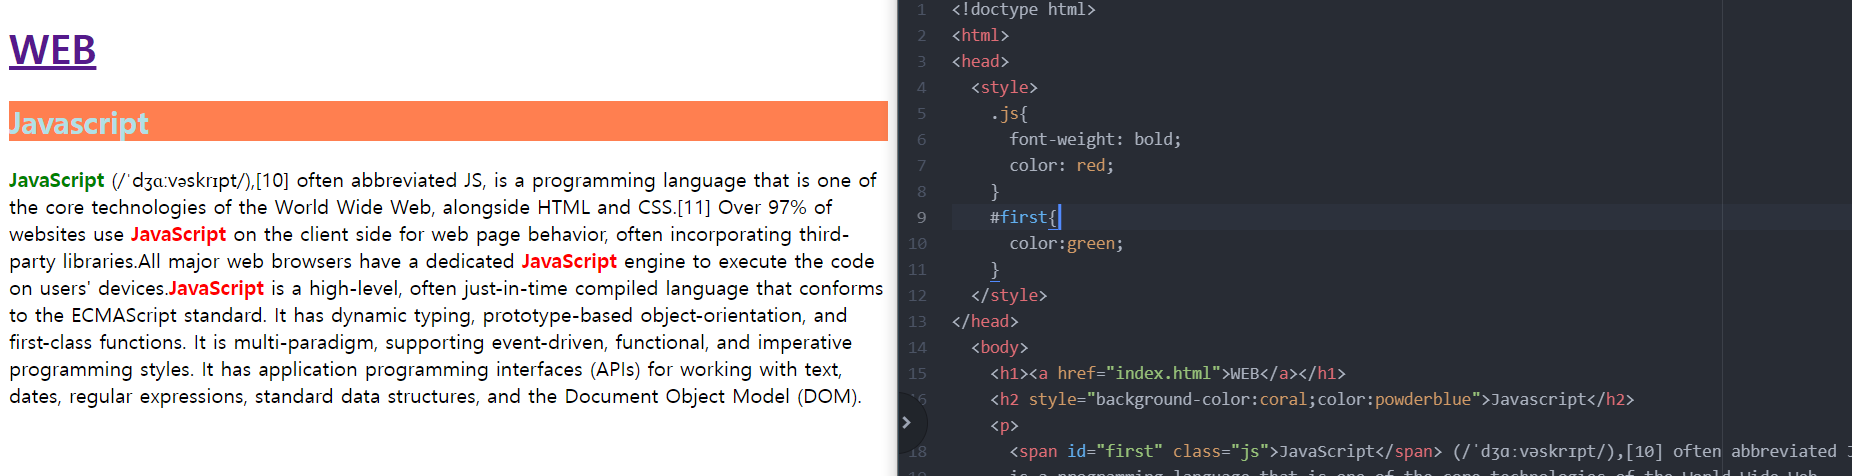
Task: Click the '<html>' tag on line 2
Action: [x=980, y=35]
